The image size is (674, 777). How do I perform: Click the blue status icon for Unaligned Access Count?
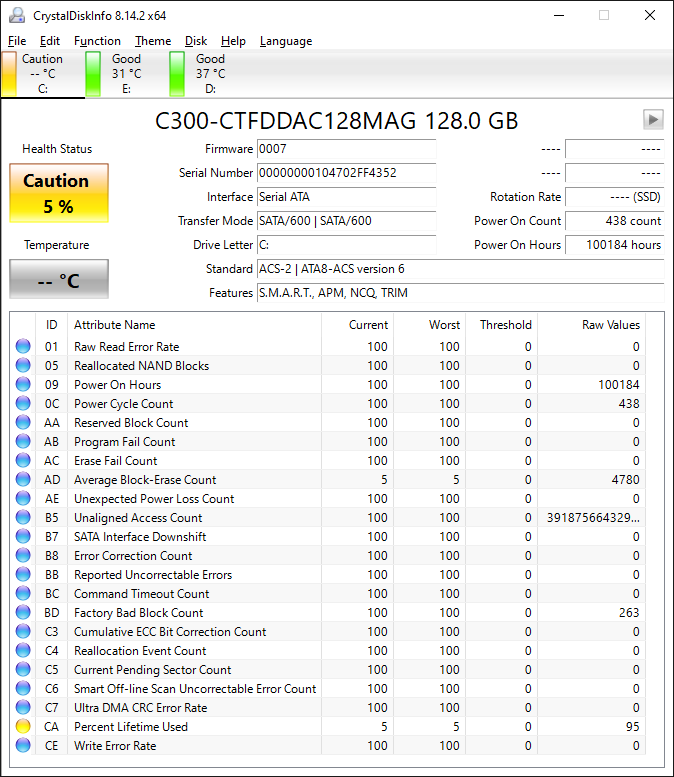click(23, 517)
